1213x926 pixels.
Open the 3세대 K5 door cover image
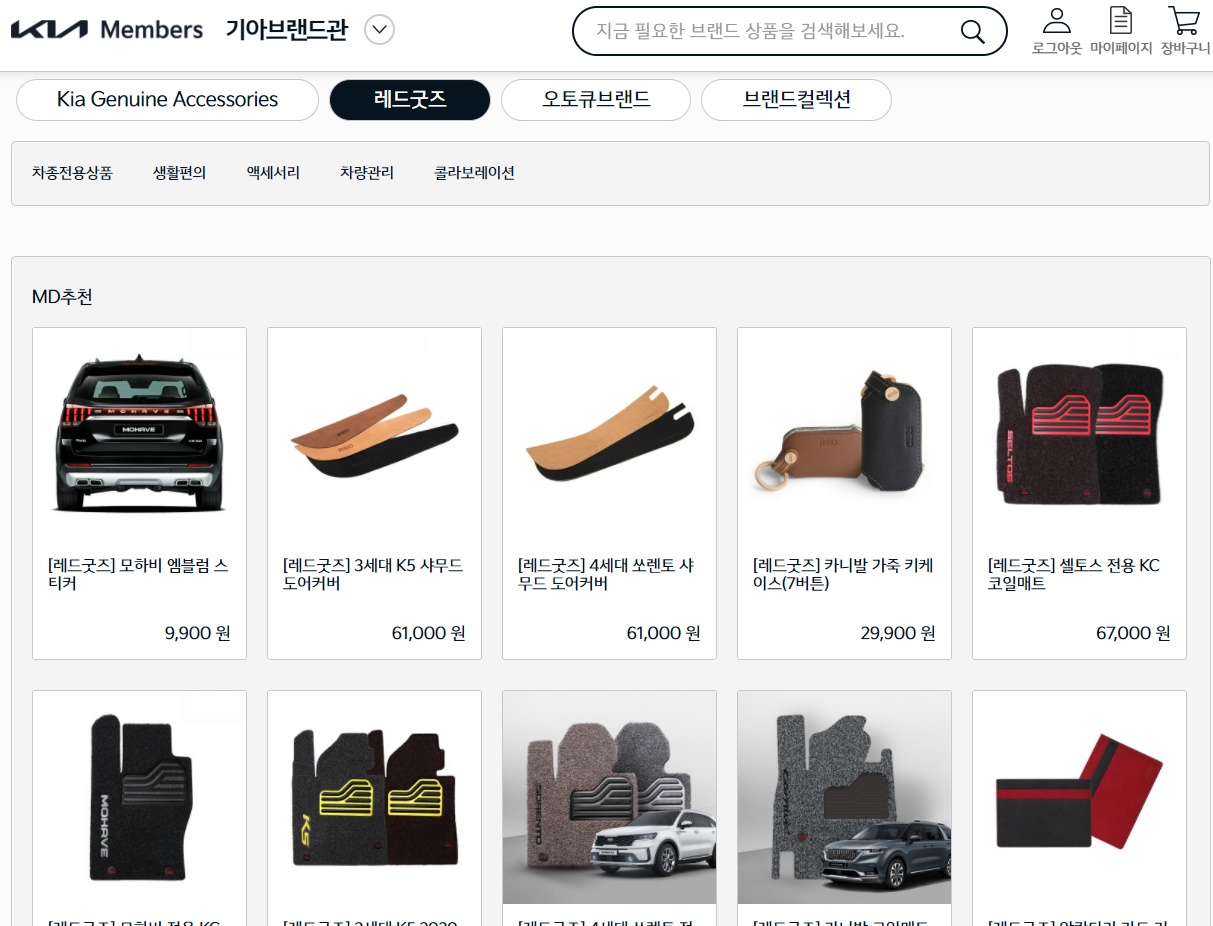374,434
